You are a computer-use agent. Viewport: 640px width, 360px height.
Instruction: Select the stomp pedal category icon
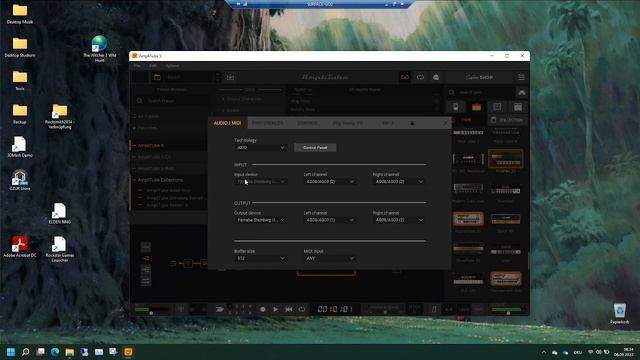tap(456, 107)
